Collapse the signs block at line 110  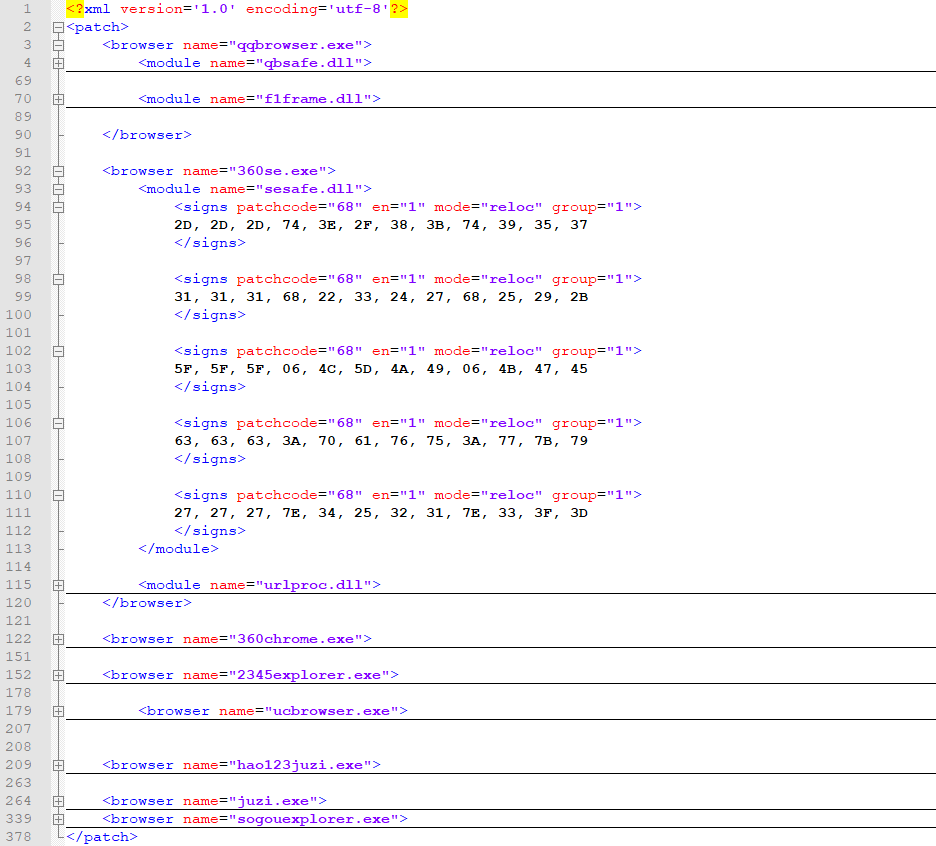pos(58,495)
